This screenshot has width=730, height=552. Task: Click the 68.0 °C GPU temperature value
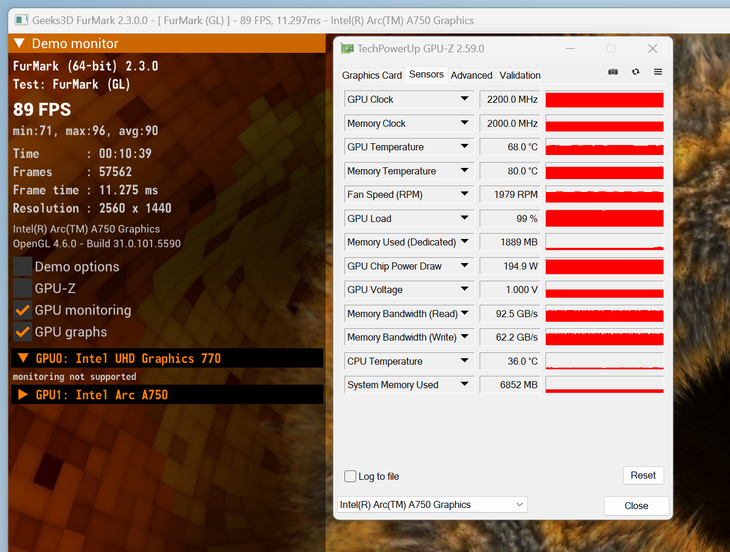[x=510, y=147]
